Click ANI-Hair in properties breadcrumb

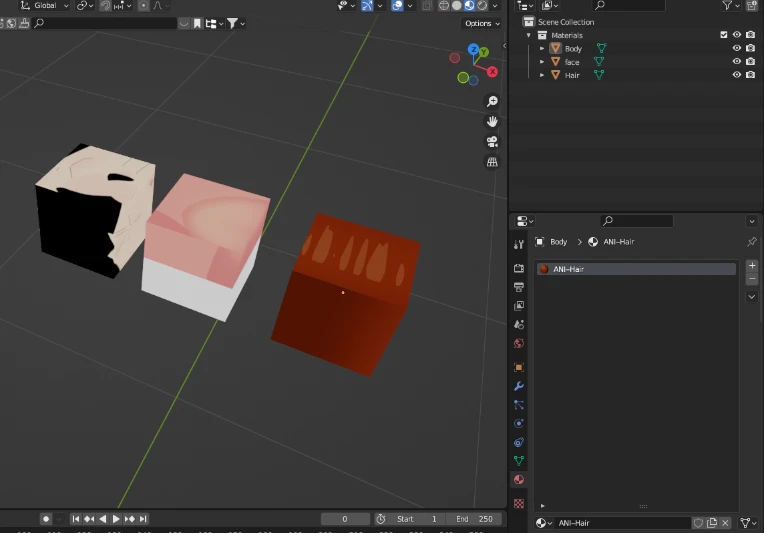coord(619,242)
